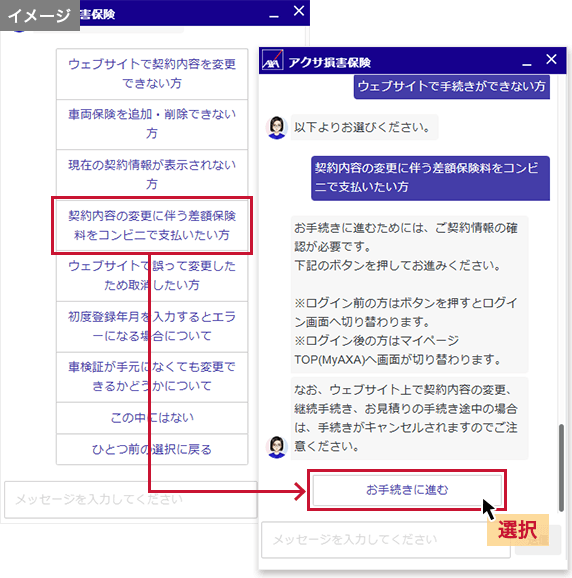This screenshot has height=578, width=572.
Task: Choose '車両保険を追加・削除できない方' option
Action: point(152,124)
